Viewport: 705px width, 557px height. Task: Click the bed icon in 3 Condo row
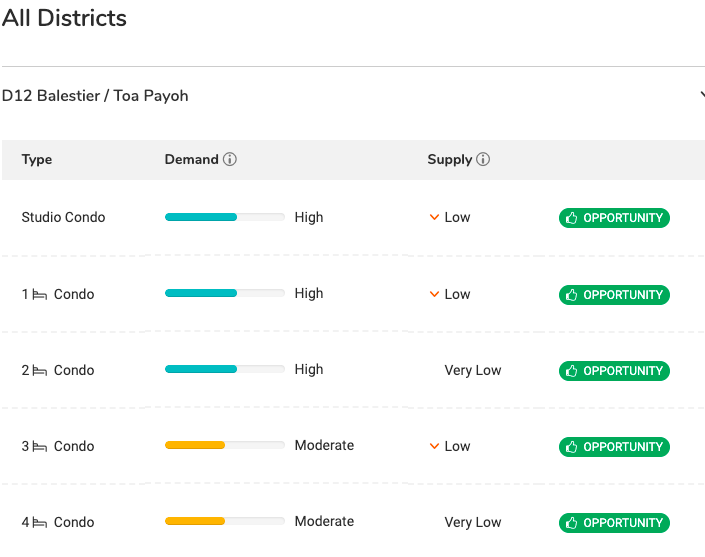(40, 447)
